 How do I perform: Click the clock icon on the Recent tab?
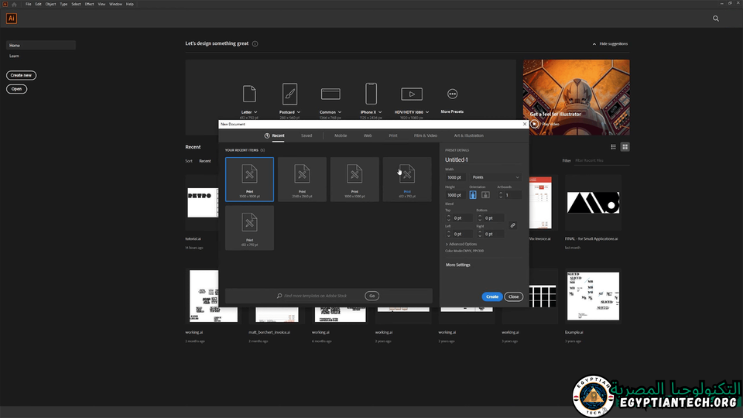(x=267, y=136)
